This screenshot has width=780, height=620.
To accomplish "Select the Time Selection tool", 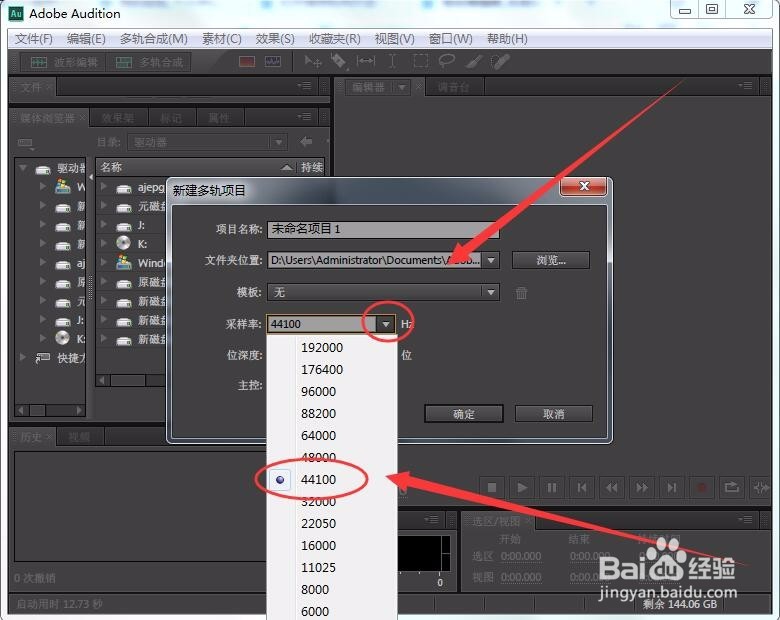I will coord(392,62).
